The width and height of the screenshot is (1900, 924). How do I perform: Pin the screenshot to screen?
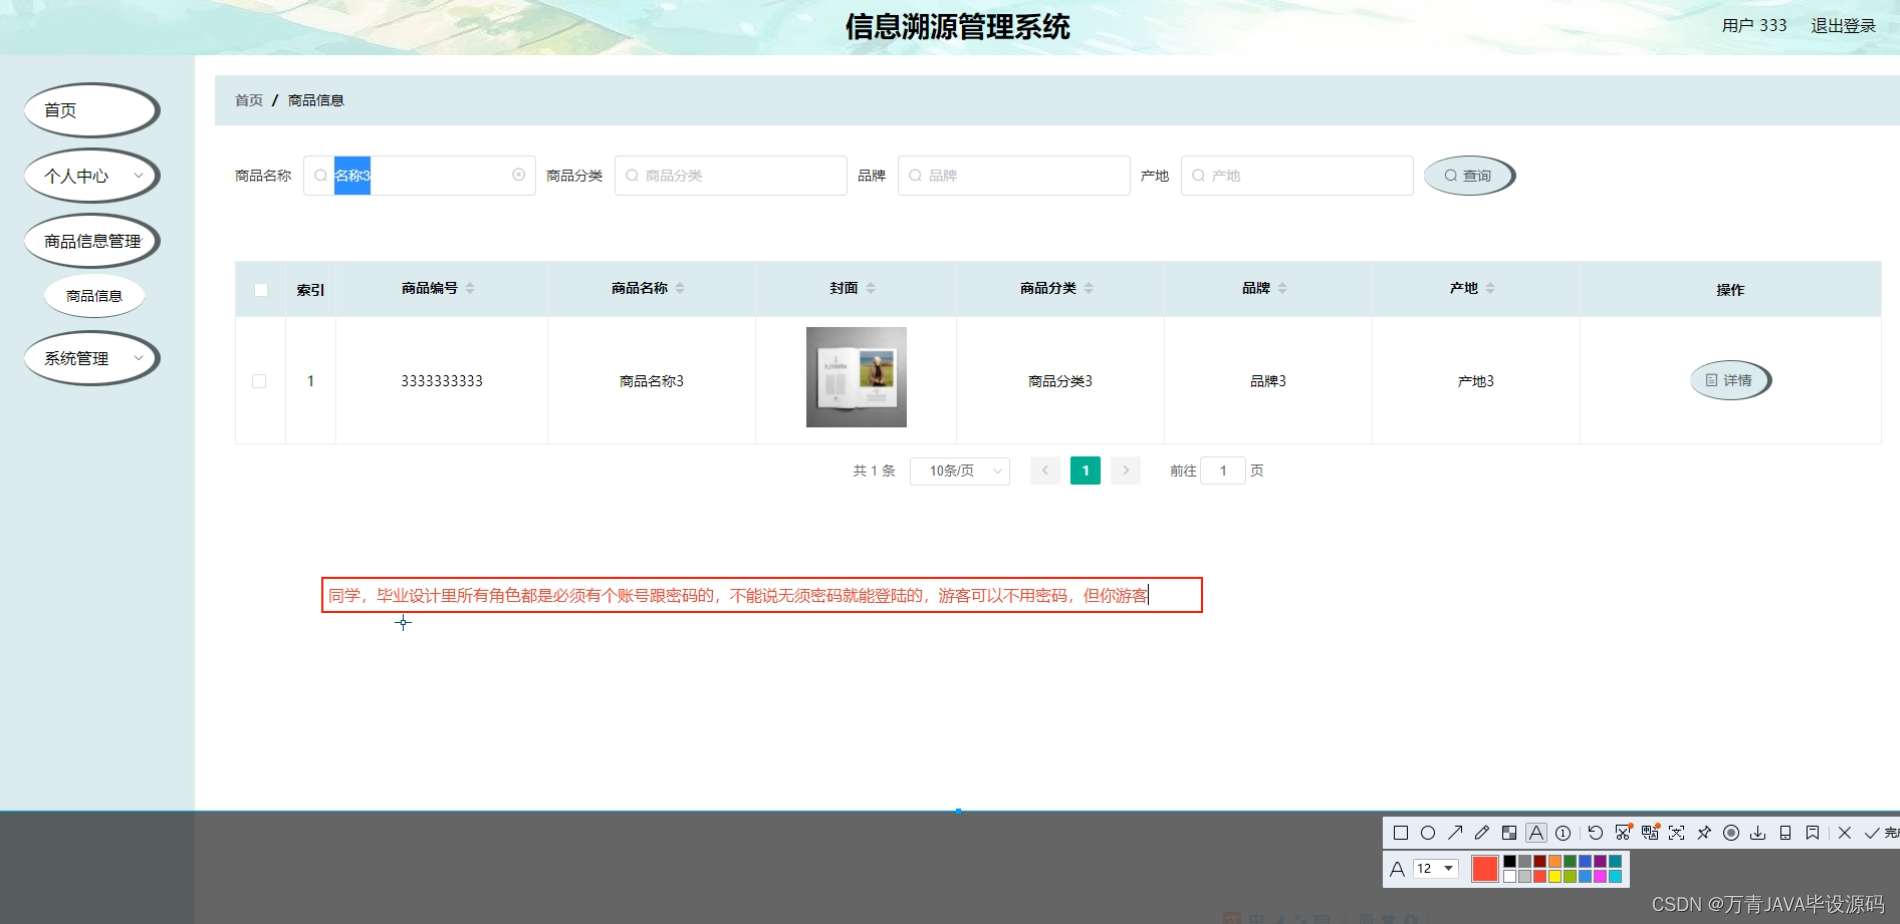(x=1704, y=833)
